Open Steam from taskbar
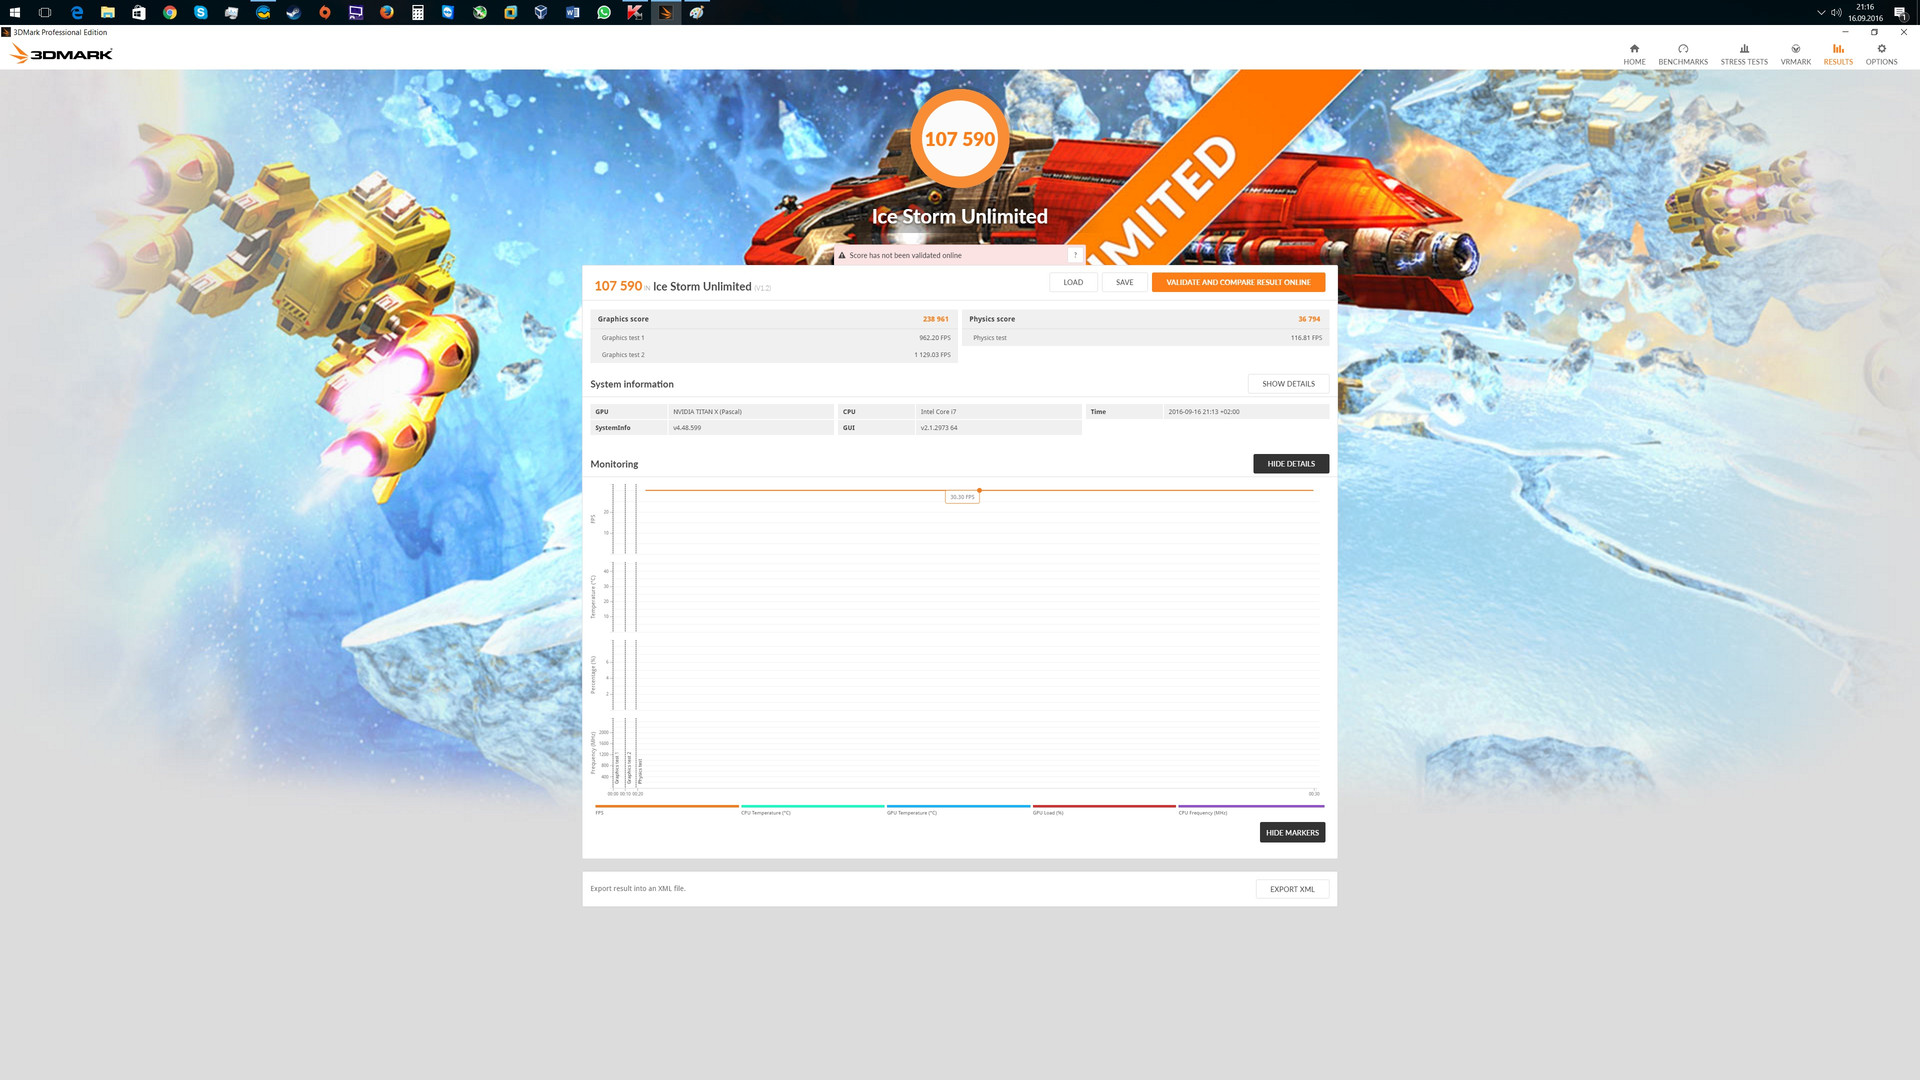Viewport: 1920px width, 1080px height. click(293, 12)
